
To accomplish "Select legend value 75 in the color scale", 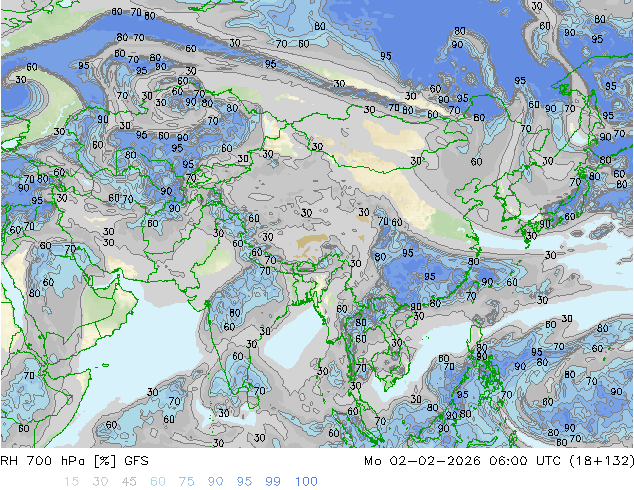I will [x=186, y=482].
